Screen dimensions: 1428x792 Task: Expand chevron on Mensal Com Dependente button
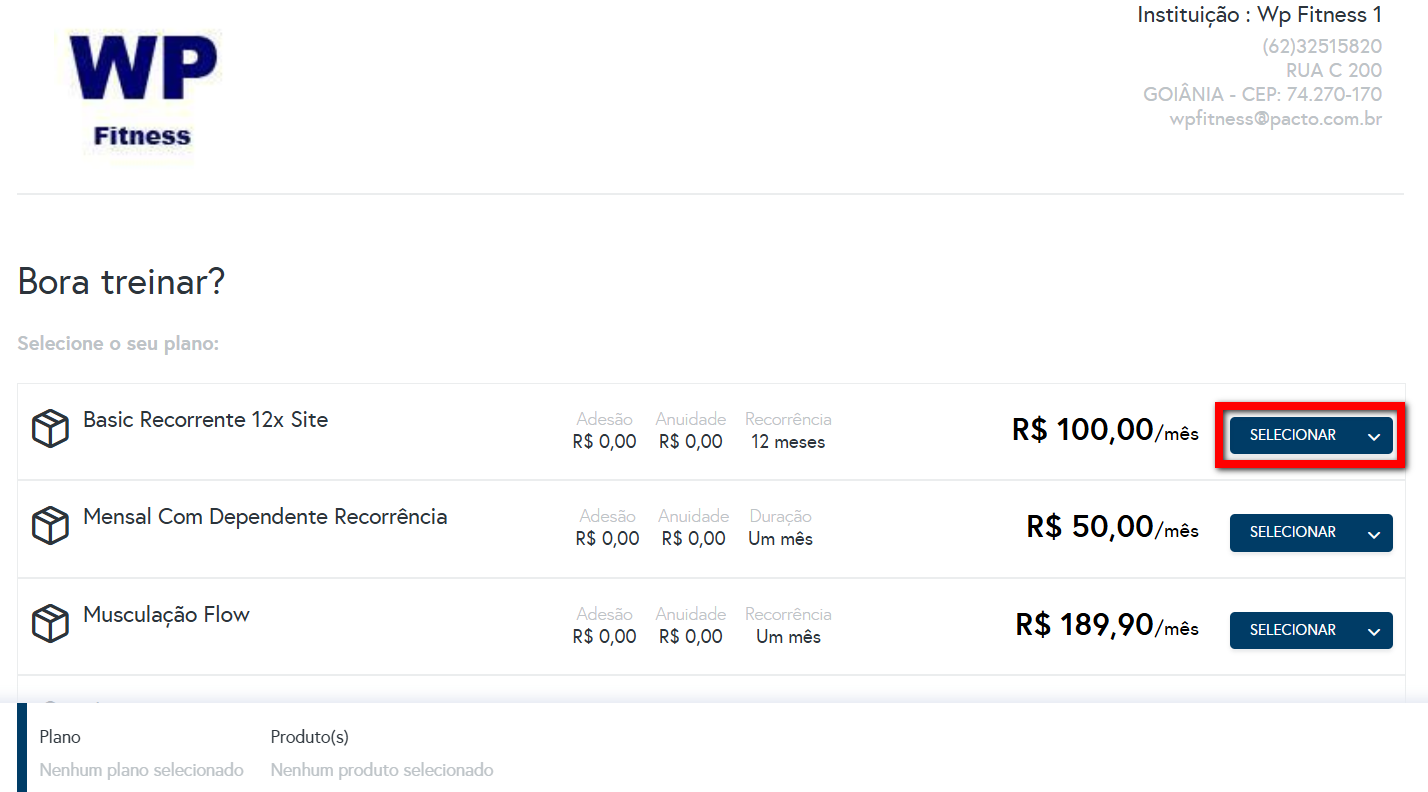[x=1374, y=533]
